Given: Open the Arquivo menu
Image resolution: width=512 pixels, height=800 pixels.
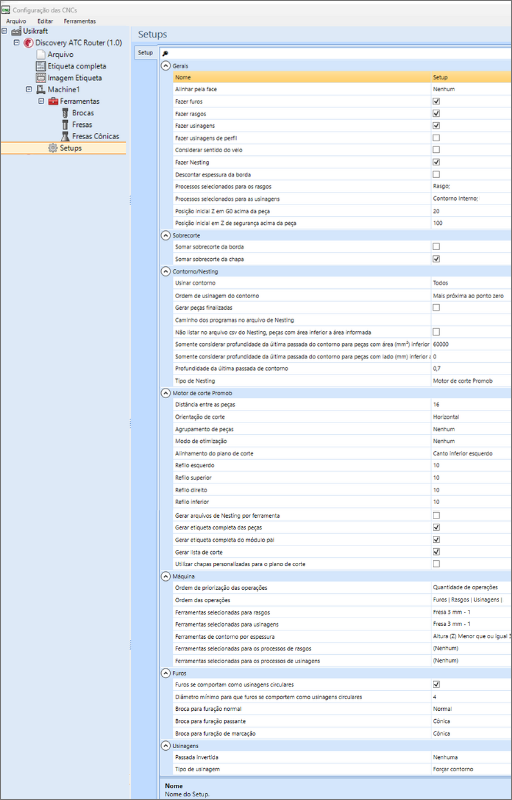Looking at the screenshot, I should 16,21.
